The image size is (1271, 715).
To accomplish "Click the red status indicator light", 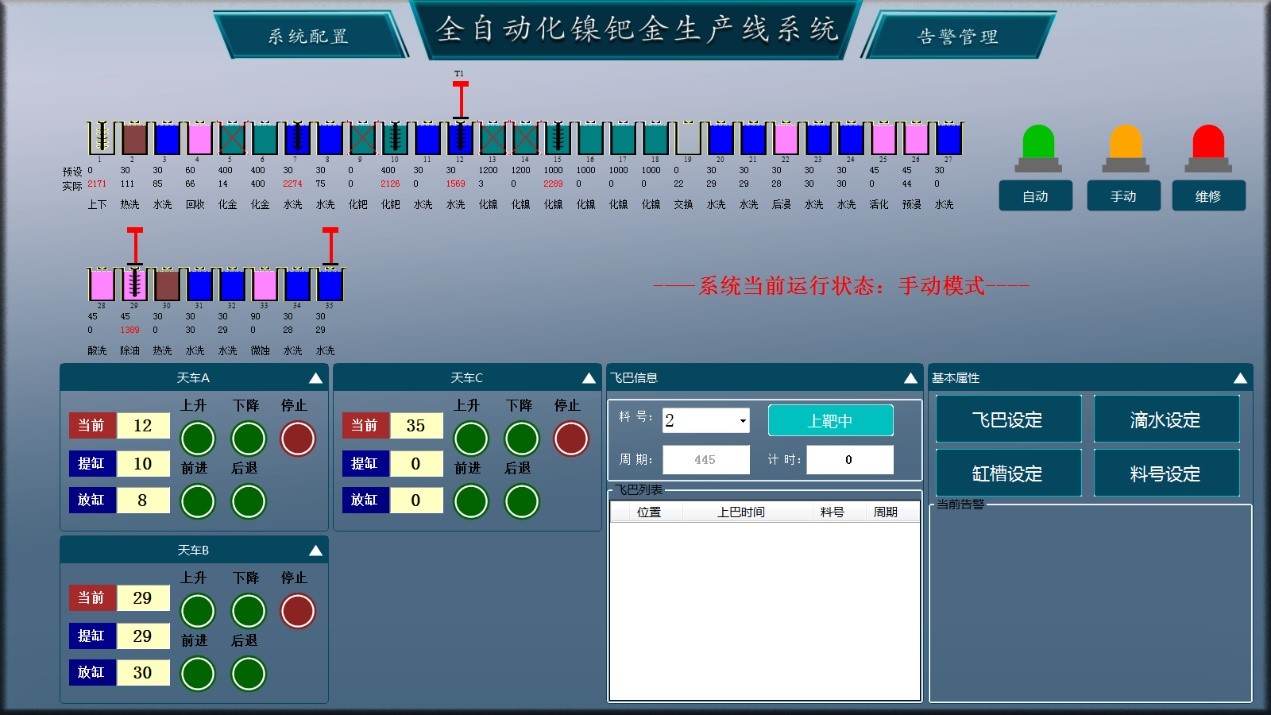I will tap(1208, 148).
